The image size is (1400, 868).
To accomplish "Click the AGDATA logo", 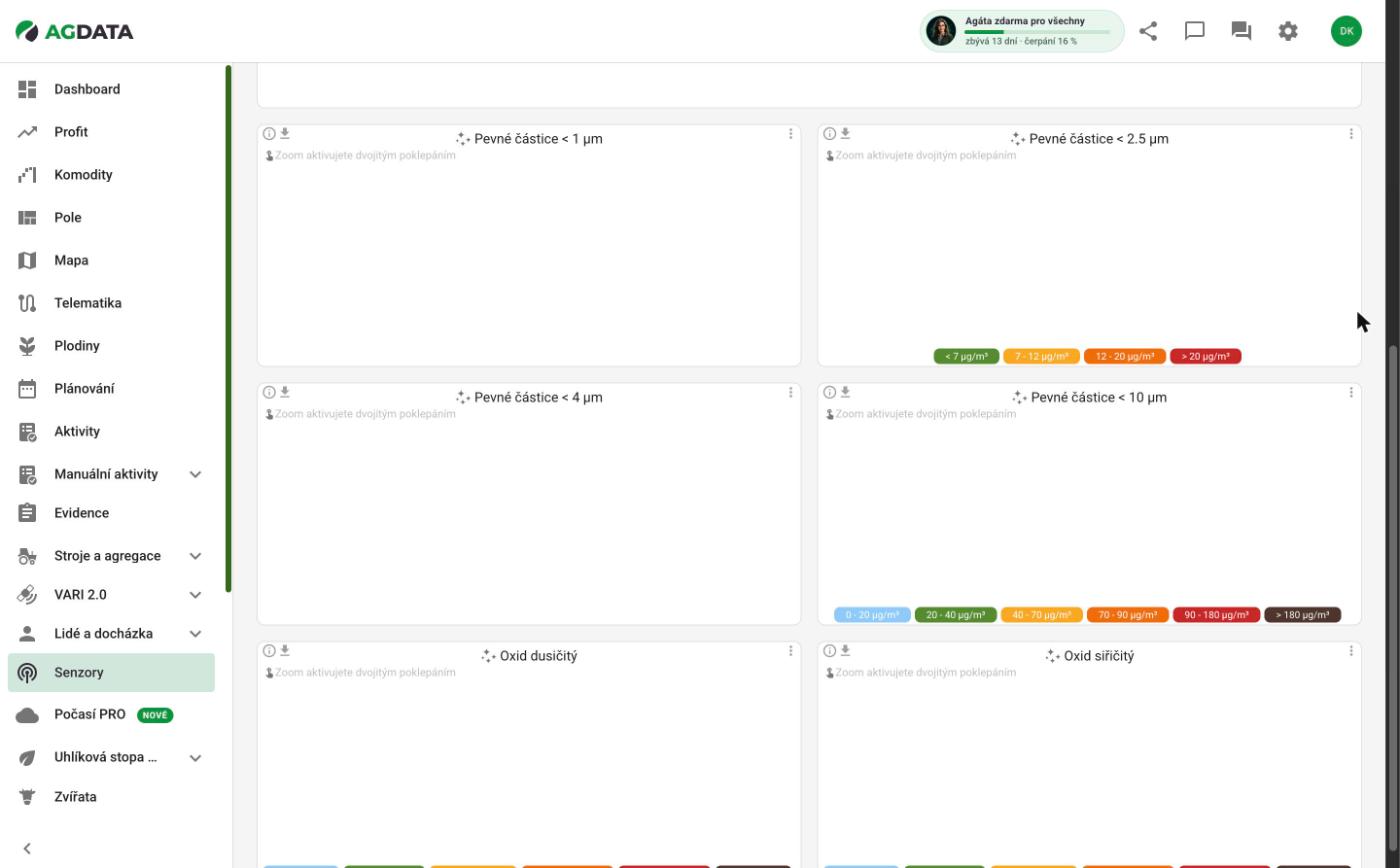I will 74,31.
